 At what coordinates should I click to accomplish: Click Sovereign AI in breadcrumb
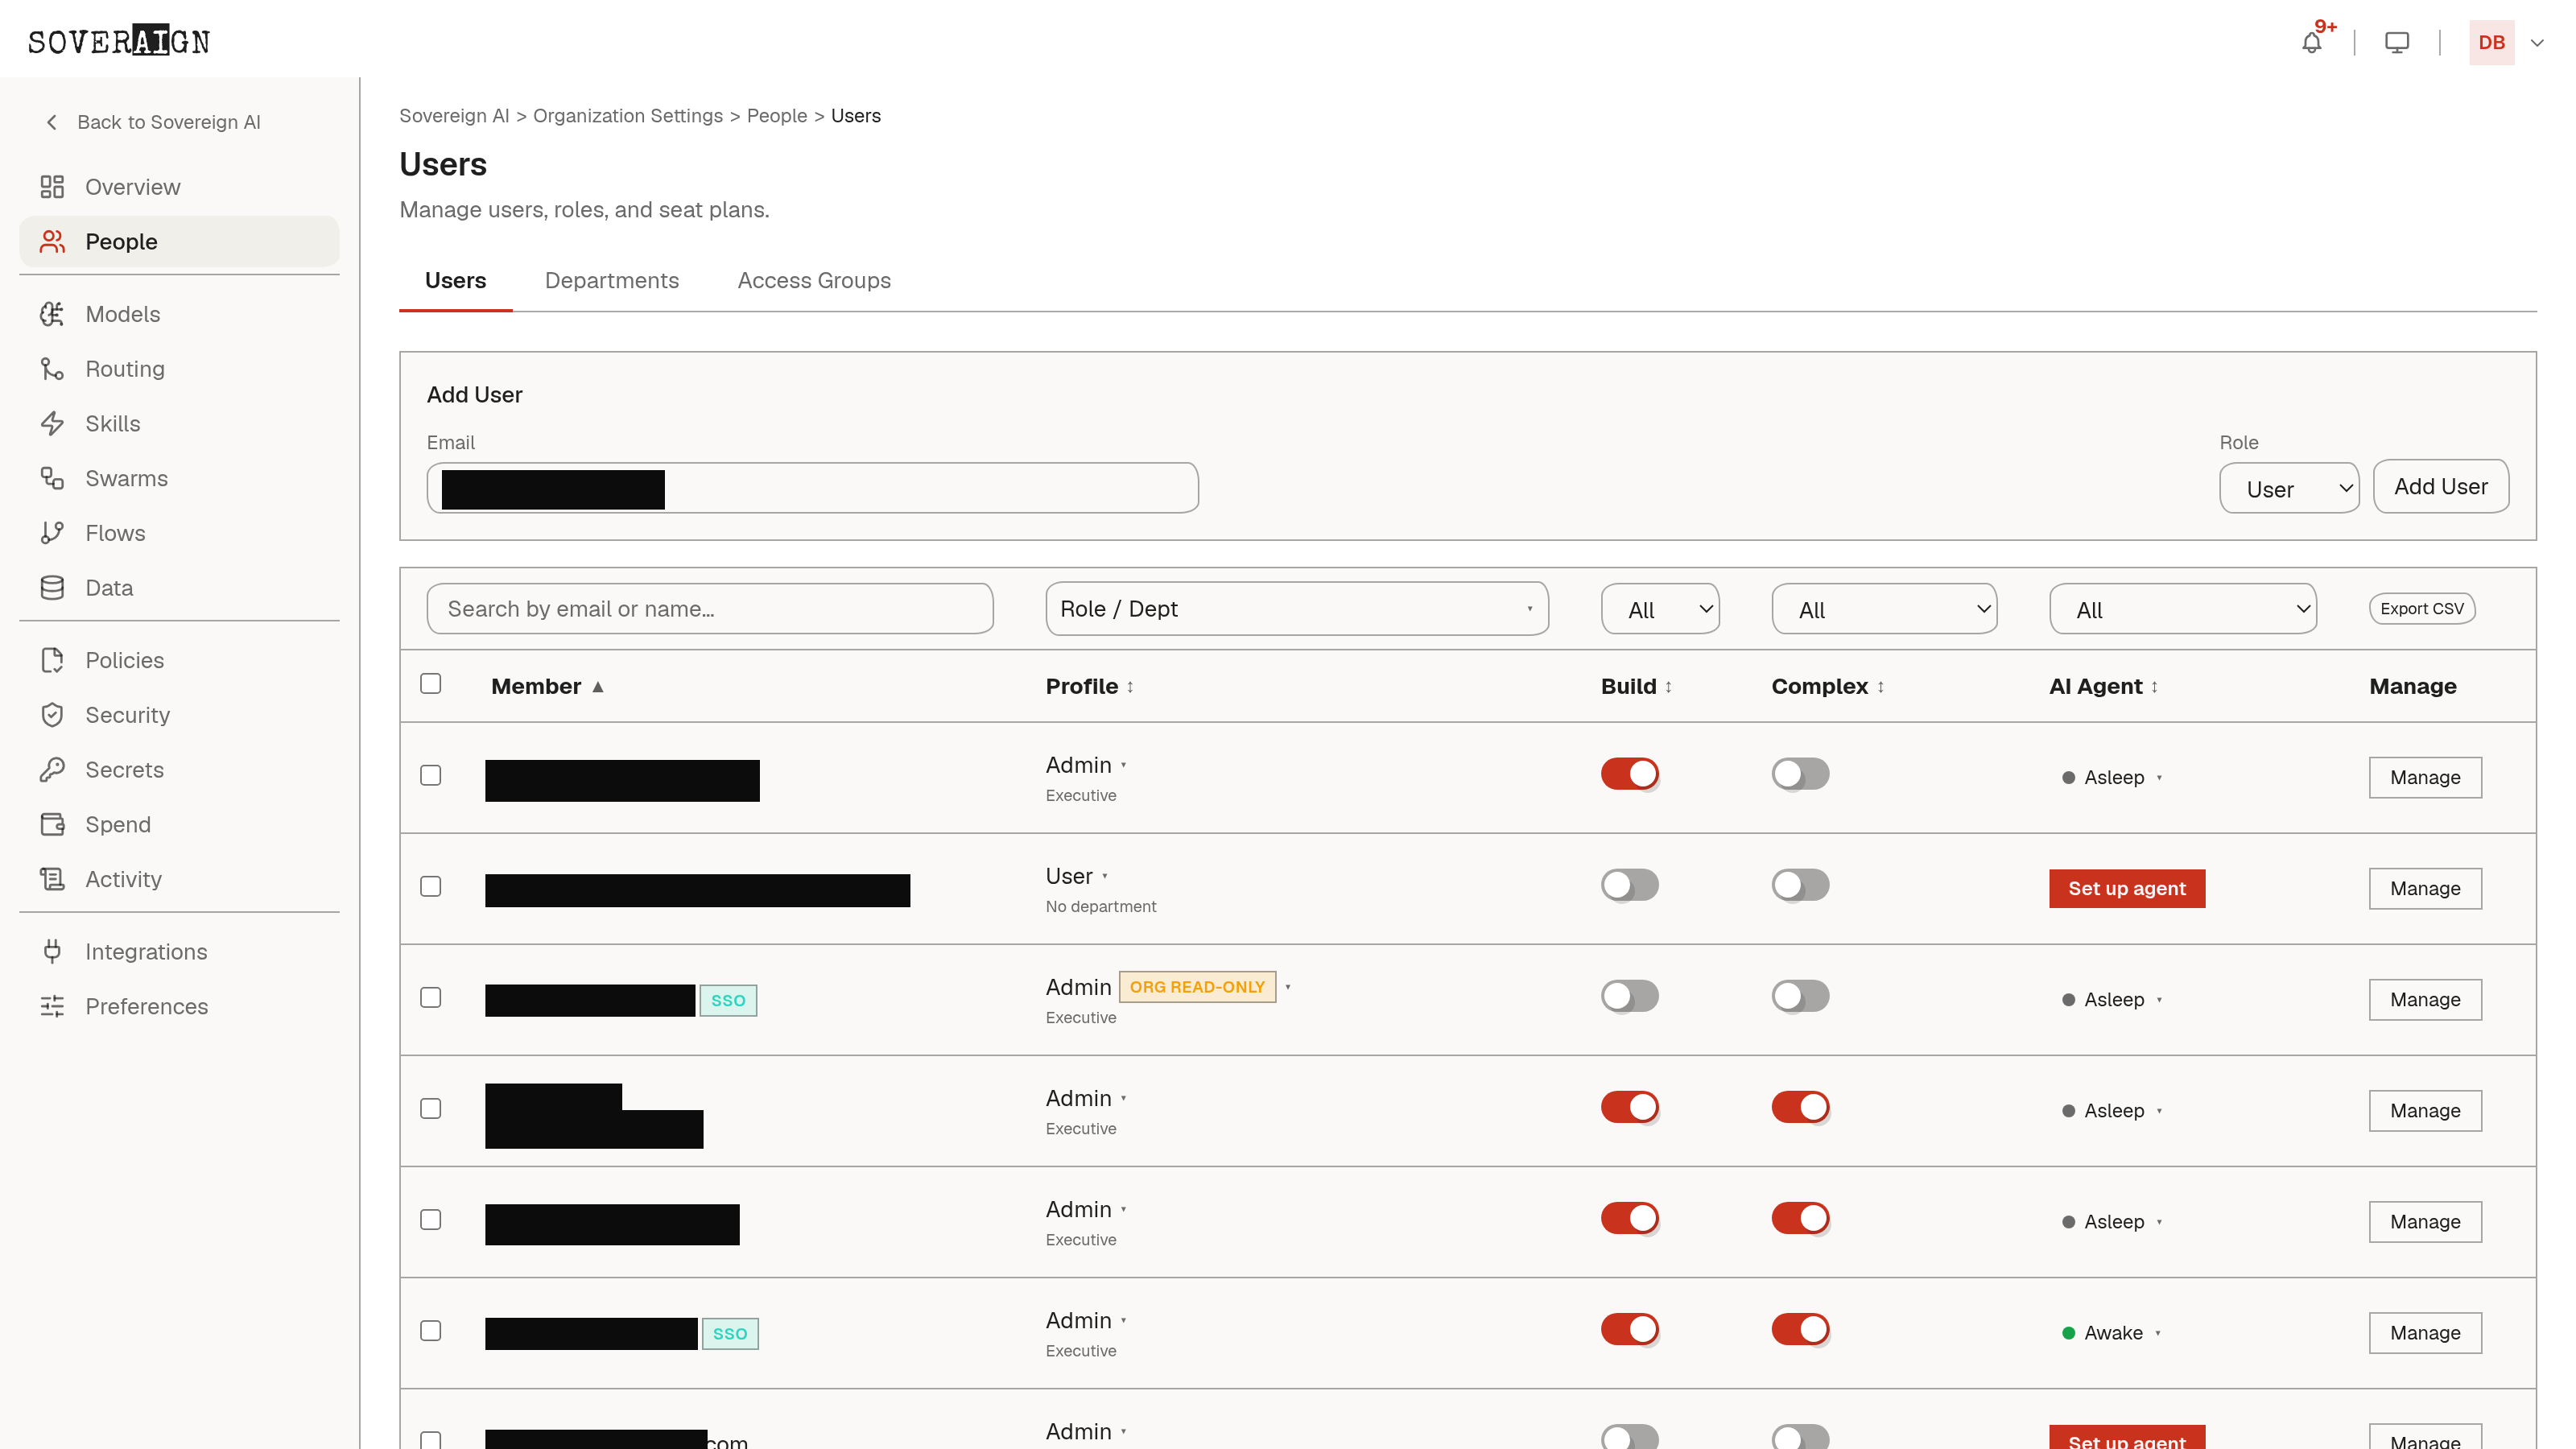click(x=454, y=116)
